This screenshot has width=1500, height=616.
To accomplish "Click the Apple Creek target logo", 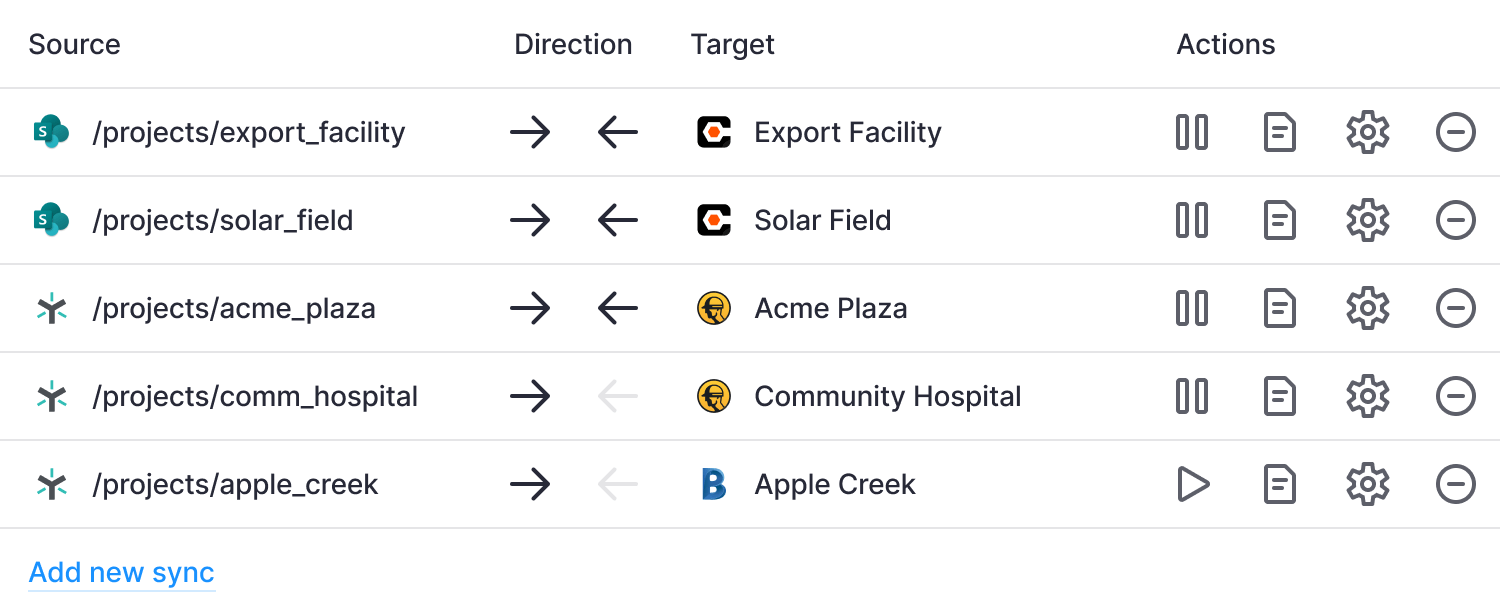I will (x=714, y=484).
